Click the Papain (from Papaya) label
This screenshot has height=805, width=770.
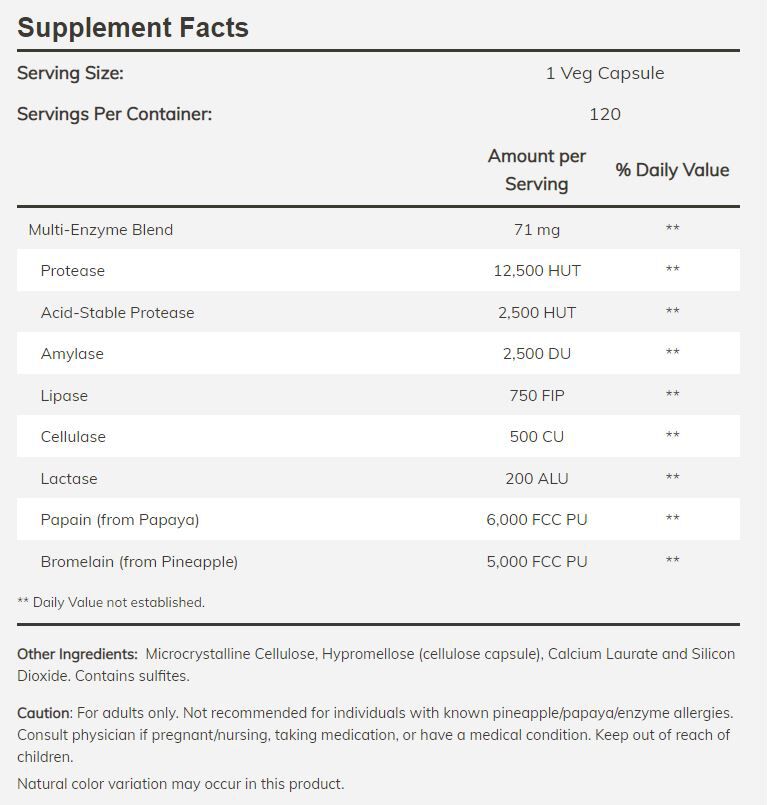[120, 520]
